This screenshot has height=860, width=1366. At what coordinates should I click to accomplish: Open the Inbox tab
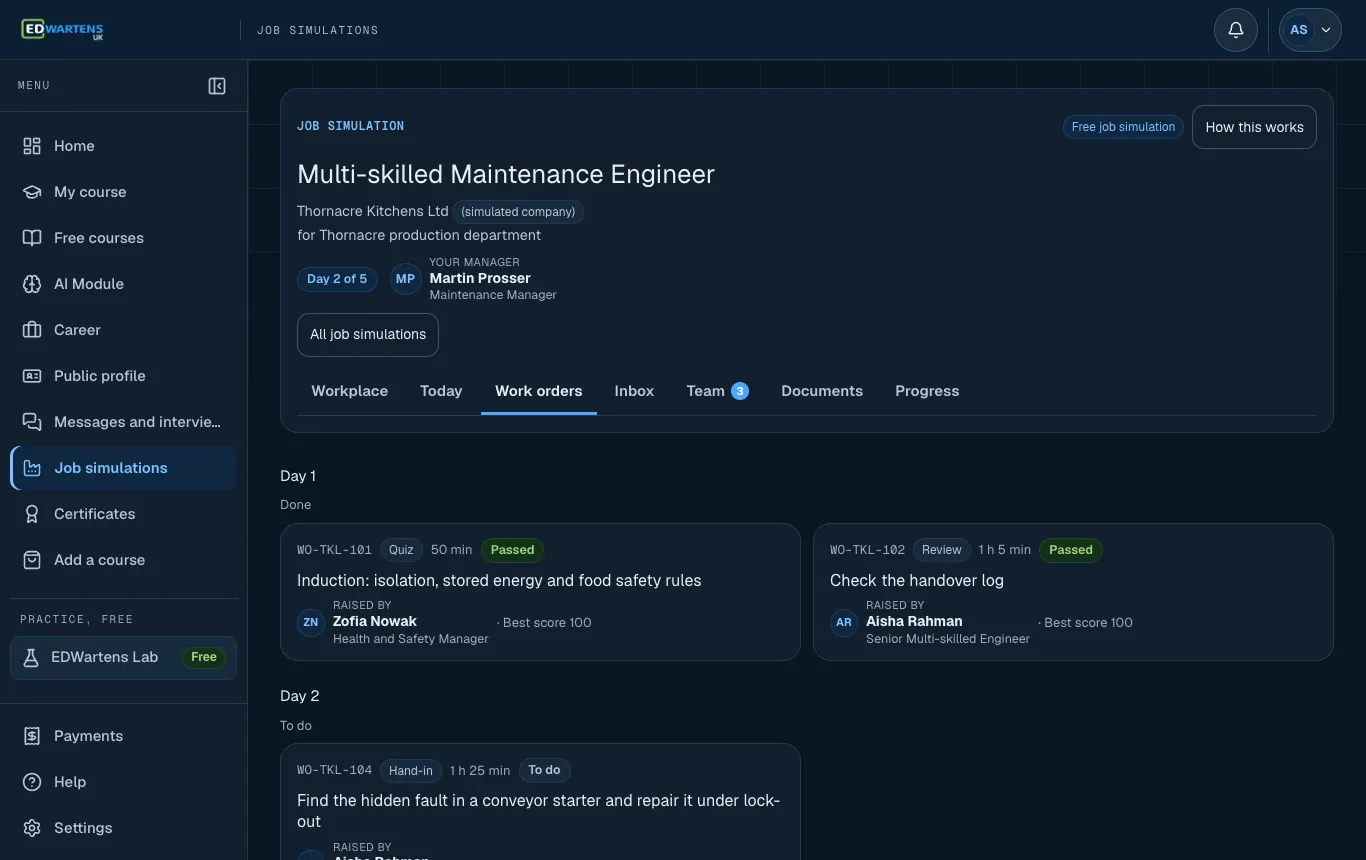tap(634, 391)
